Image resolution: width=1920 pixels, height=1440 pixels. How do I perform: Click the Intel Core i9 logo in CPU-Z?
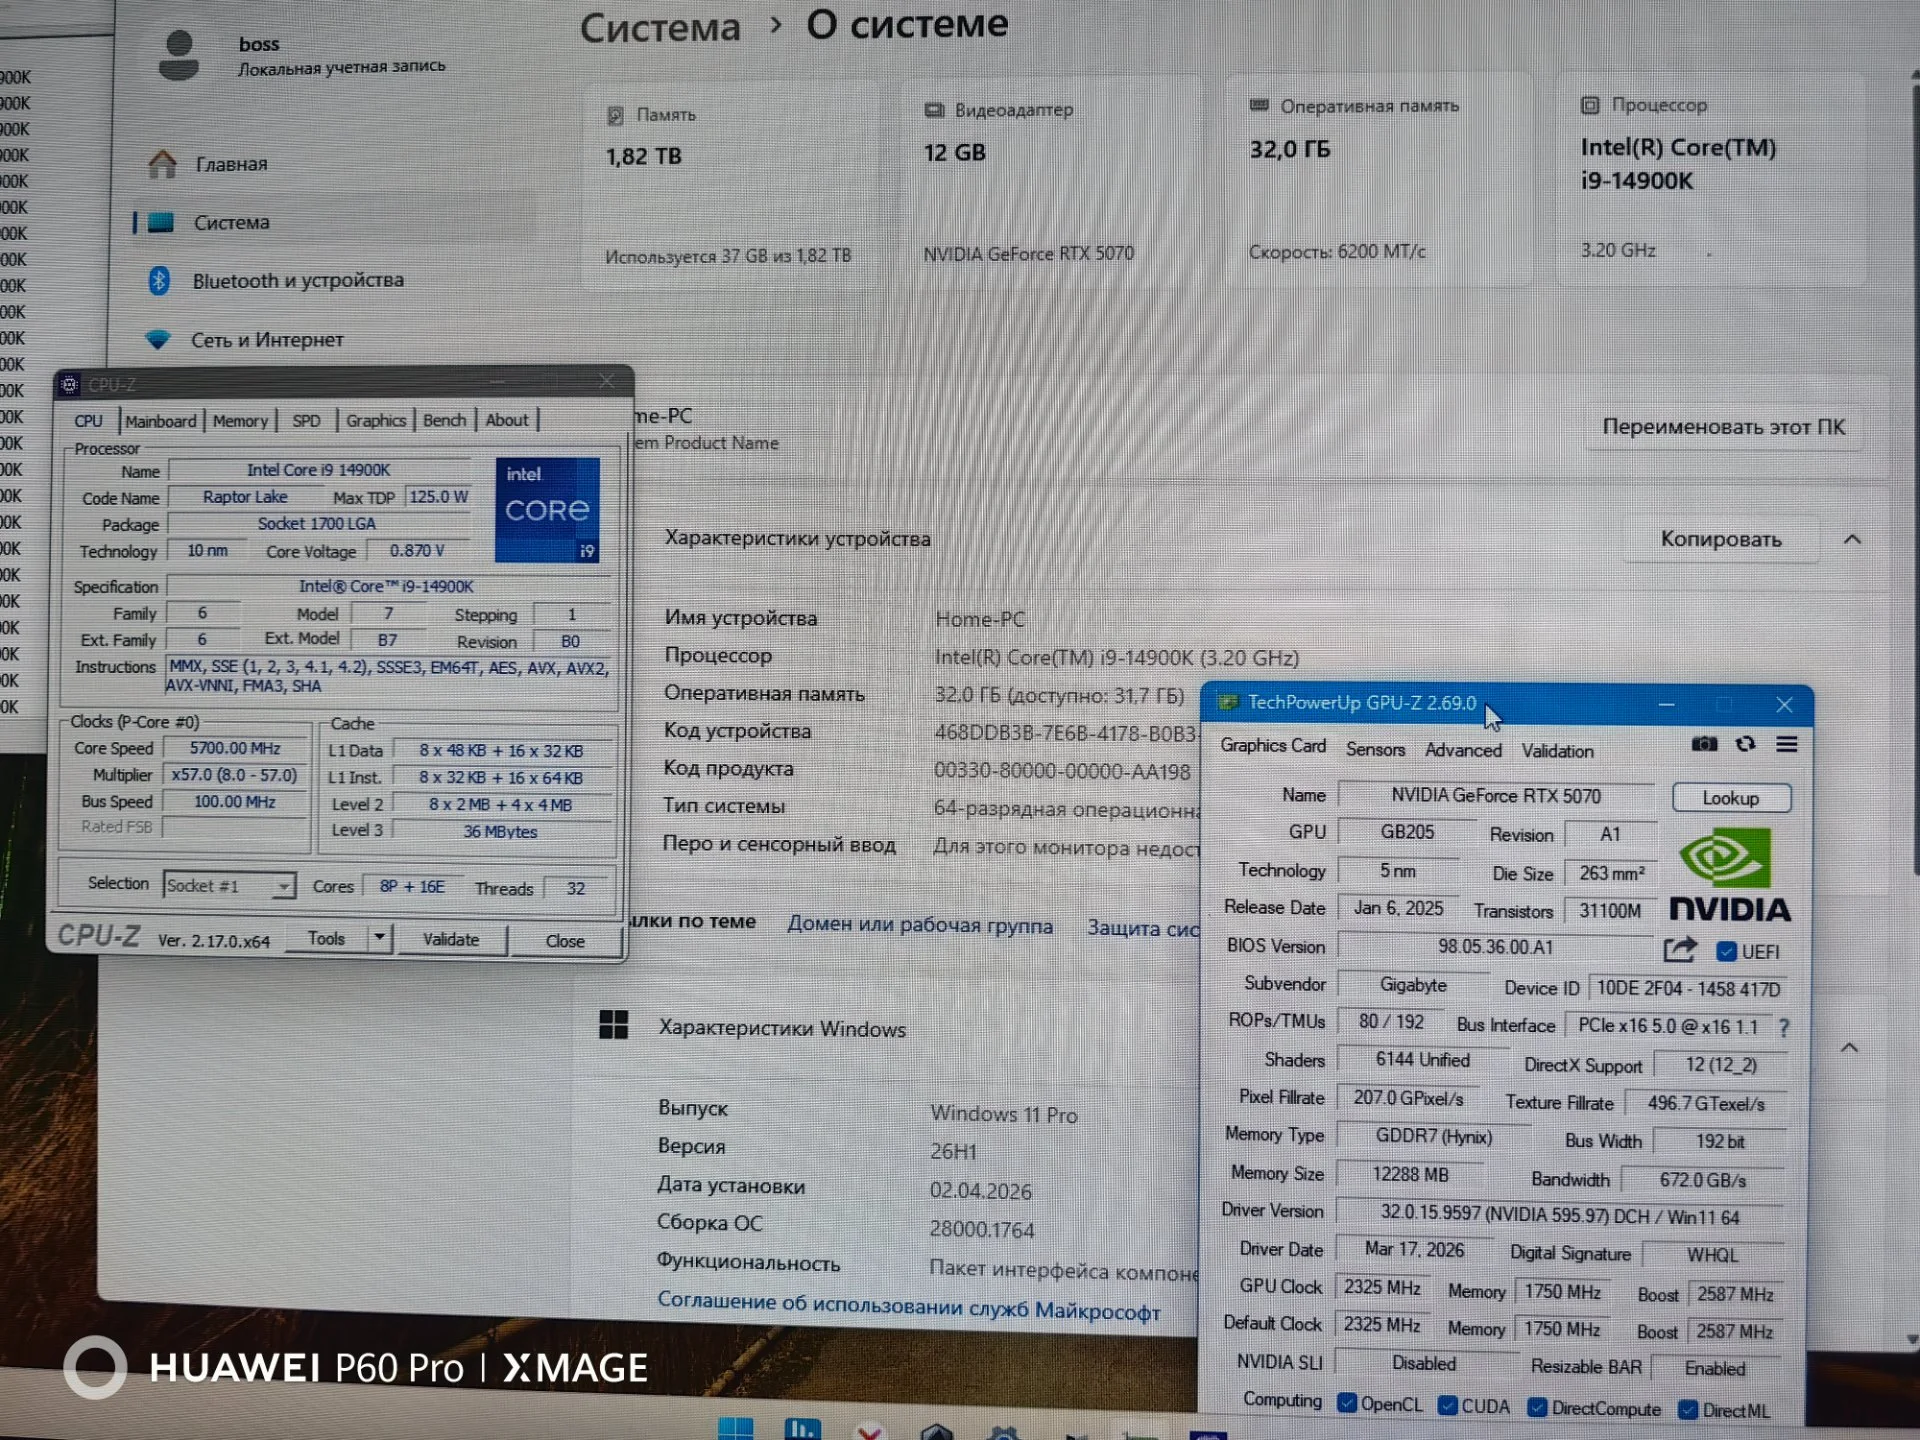547,510
